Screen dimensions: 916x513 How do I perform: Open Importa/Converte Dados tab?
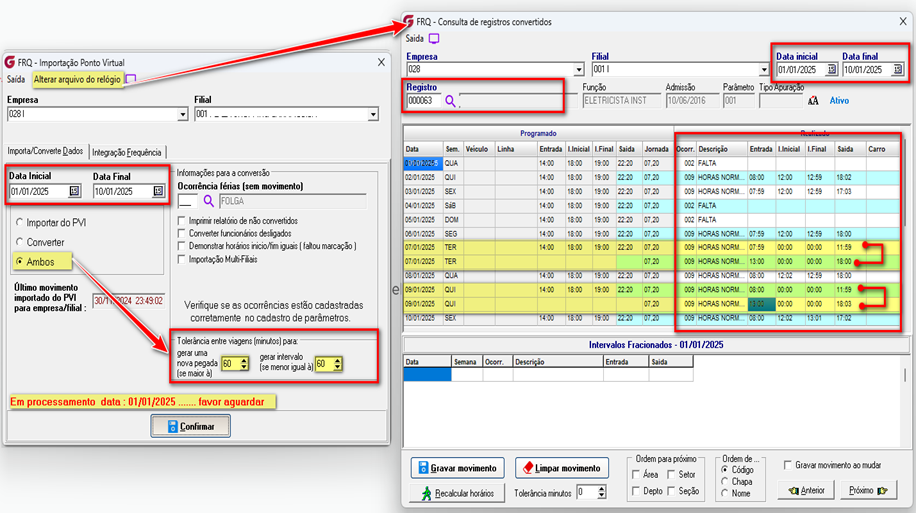tap(46, 151)
